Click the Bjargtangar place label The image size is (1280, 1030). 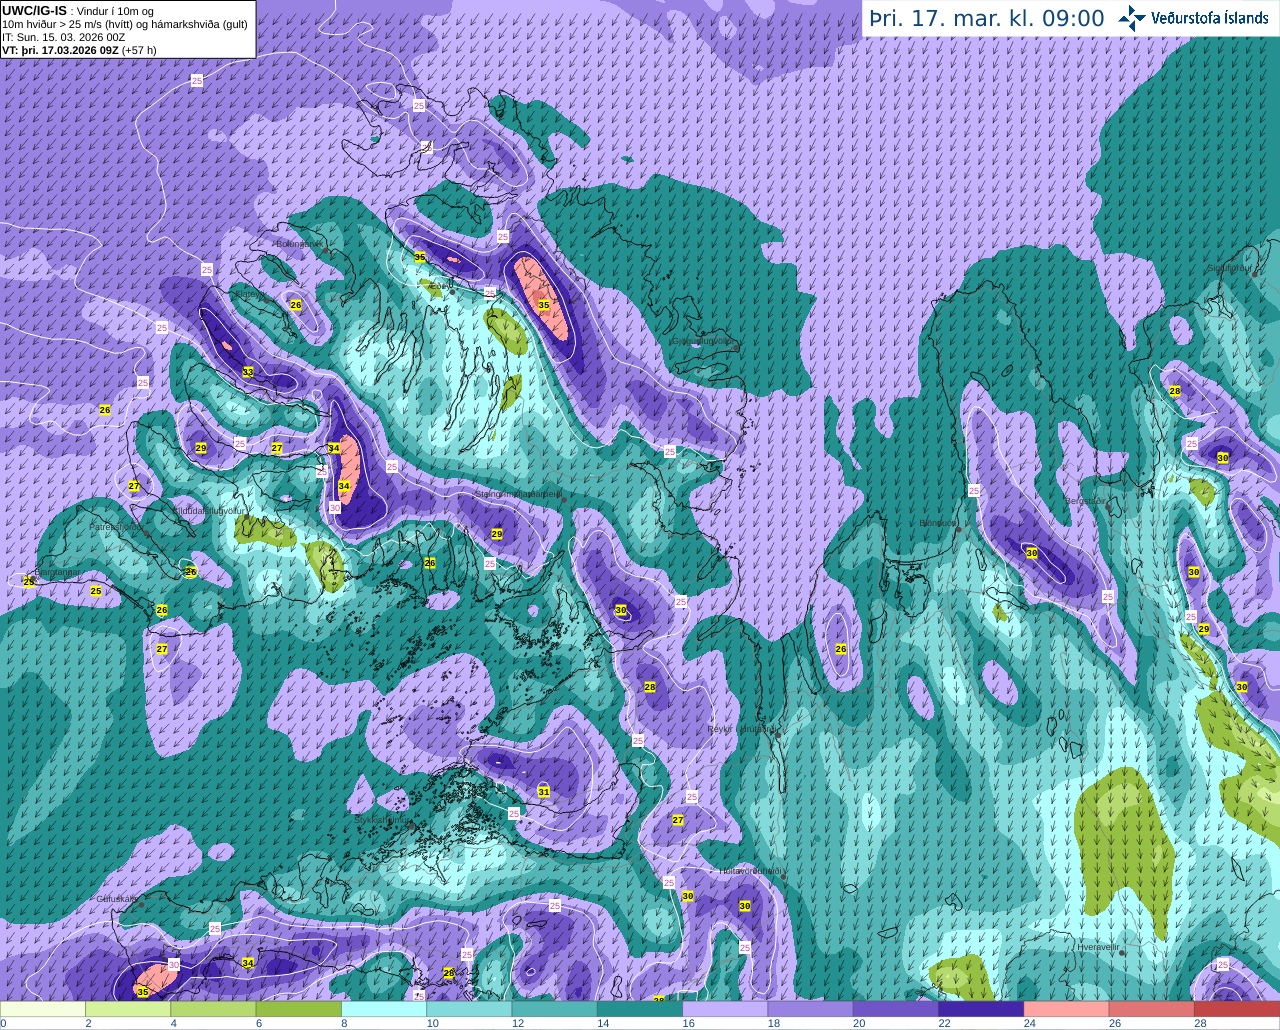(x=56, y=572)
